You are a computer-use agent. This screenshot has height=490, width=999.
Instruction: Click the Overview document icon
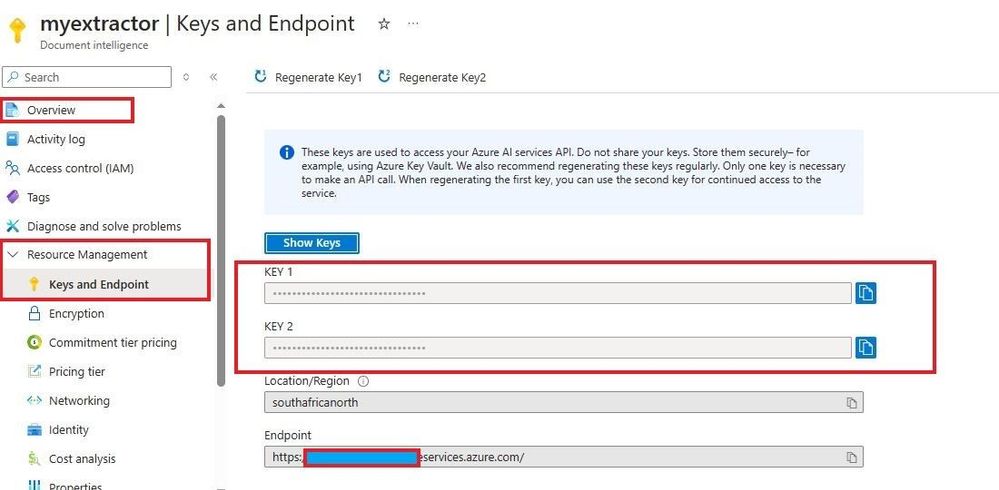(x=12, y=110)
